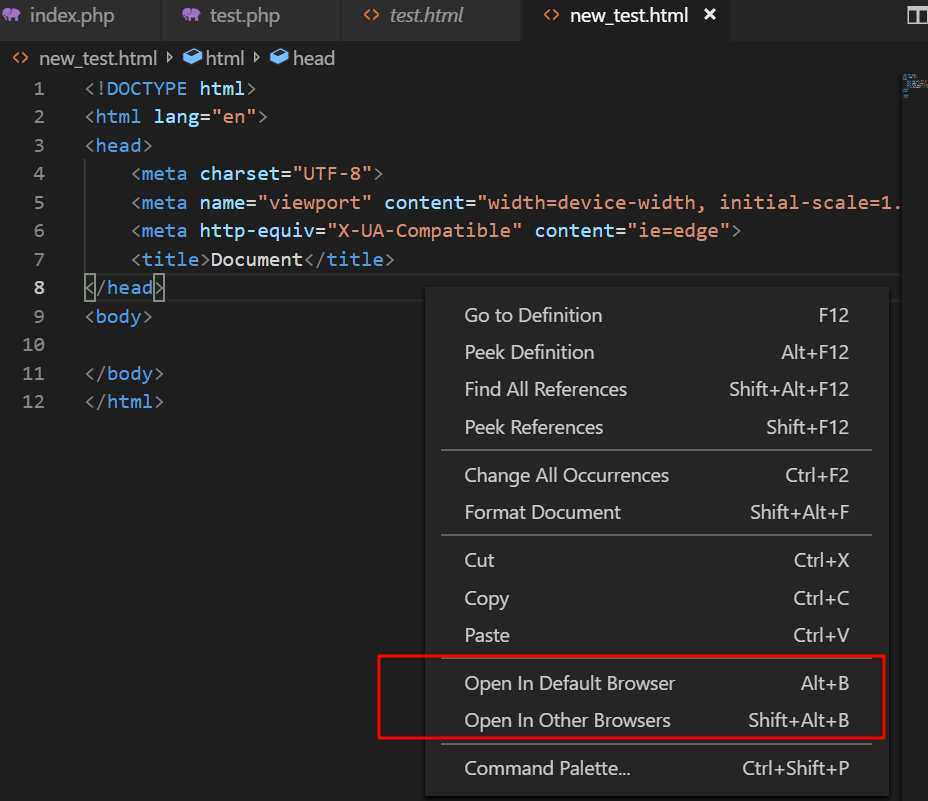Screen dimensions: 928x801
Task: Choose Cut from the context menu
Action: pos(656,561)
